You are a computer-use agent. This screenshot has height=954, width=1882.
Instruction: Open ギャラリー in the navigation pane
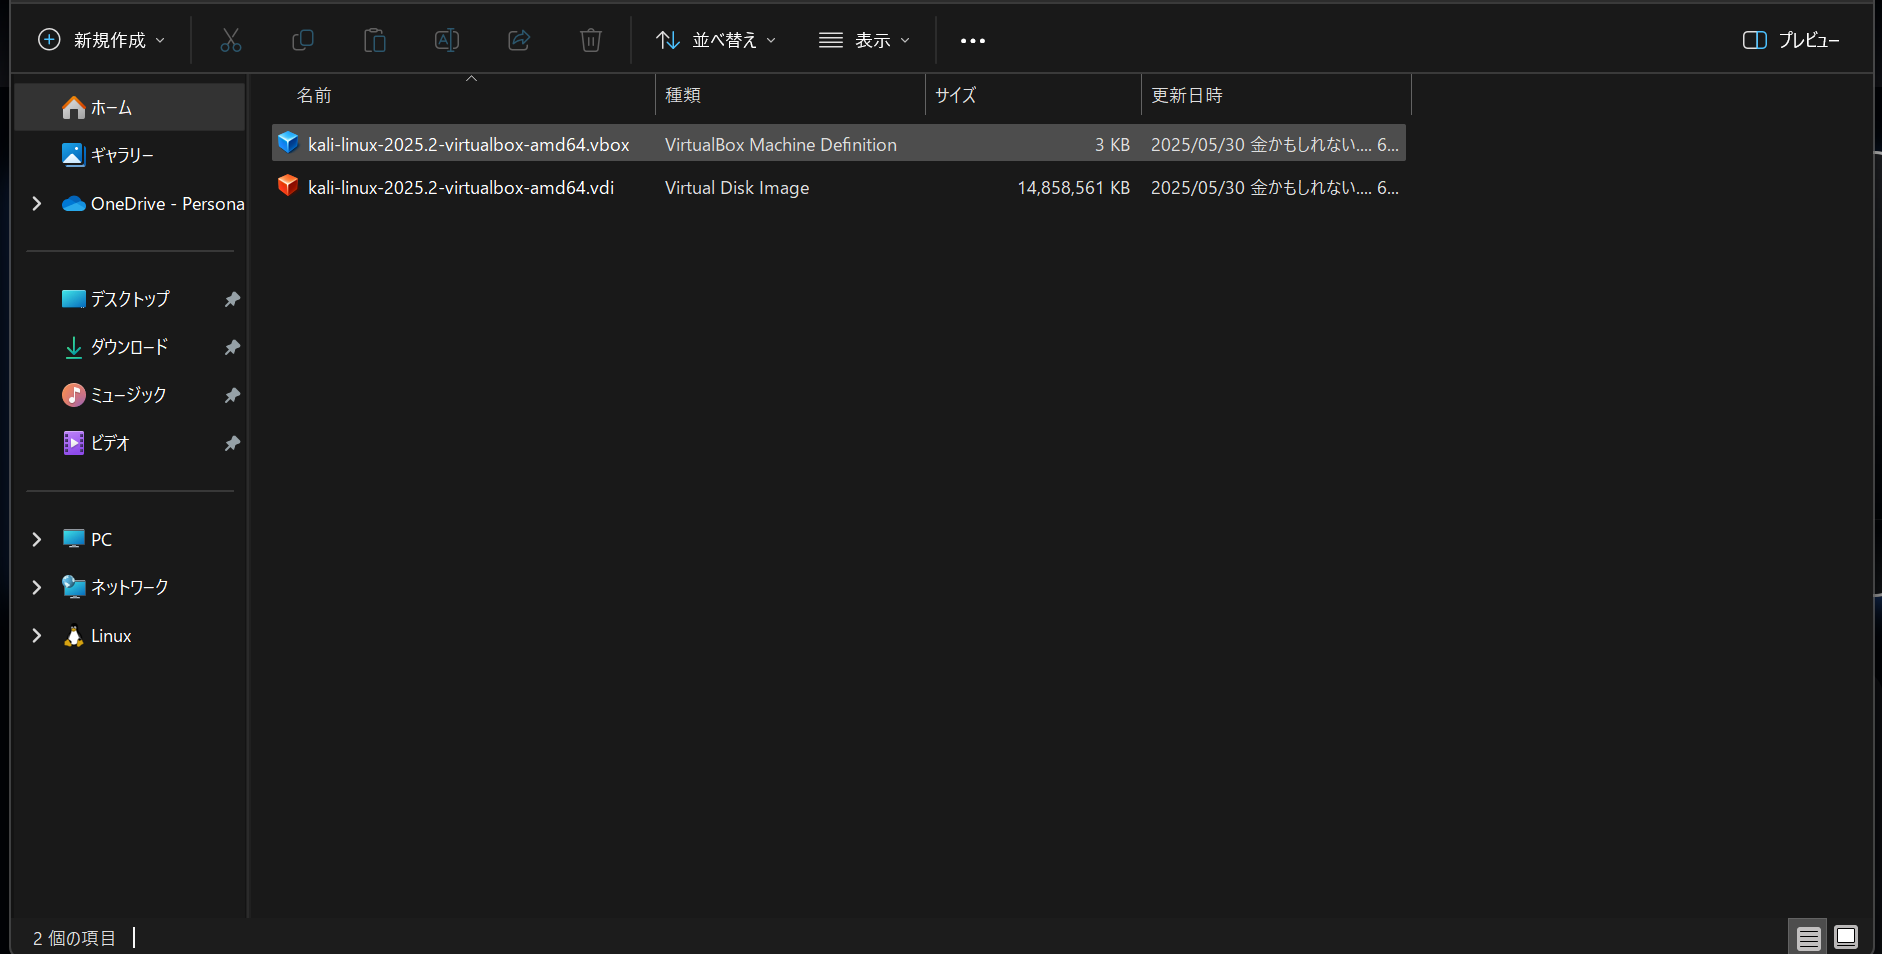click(x=122, y=155)
